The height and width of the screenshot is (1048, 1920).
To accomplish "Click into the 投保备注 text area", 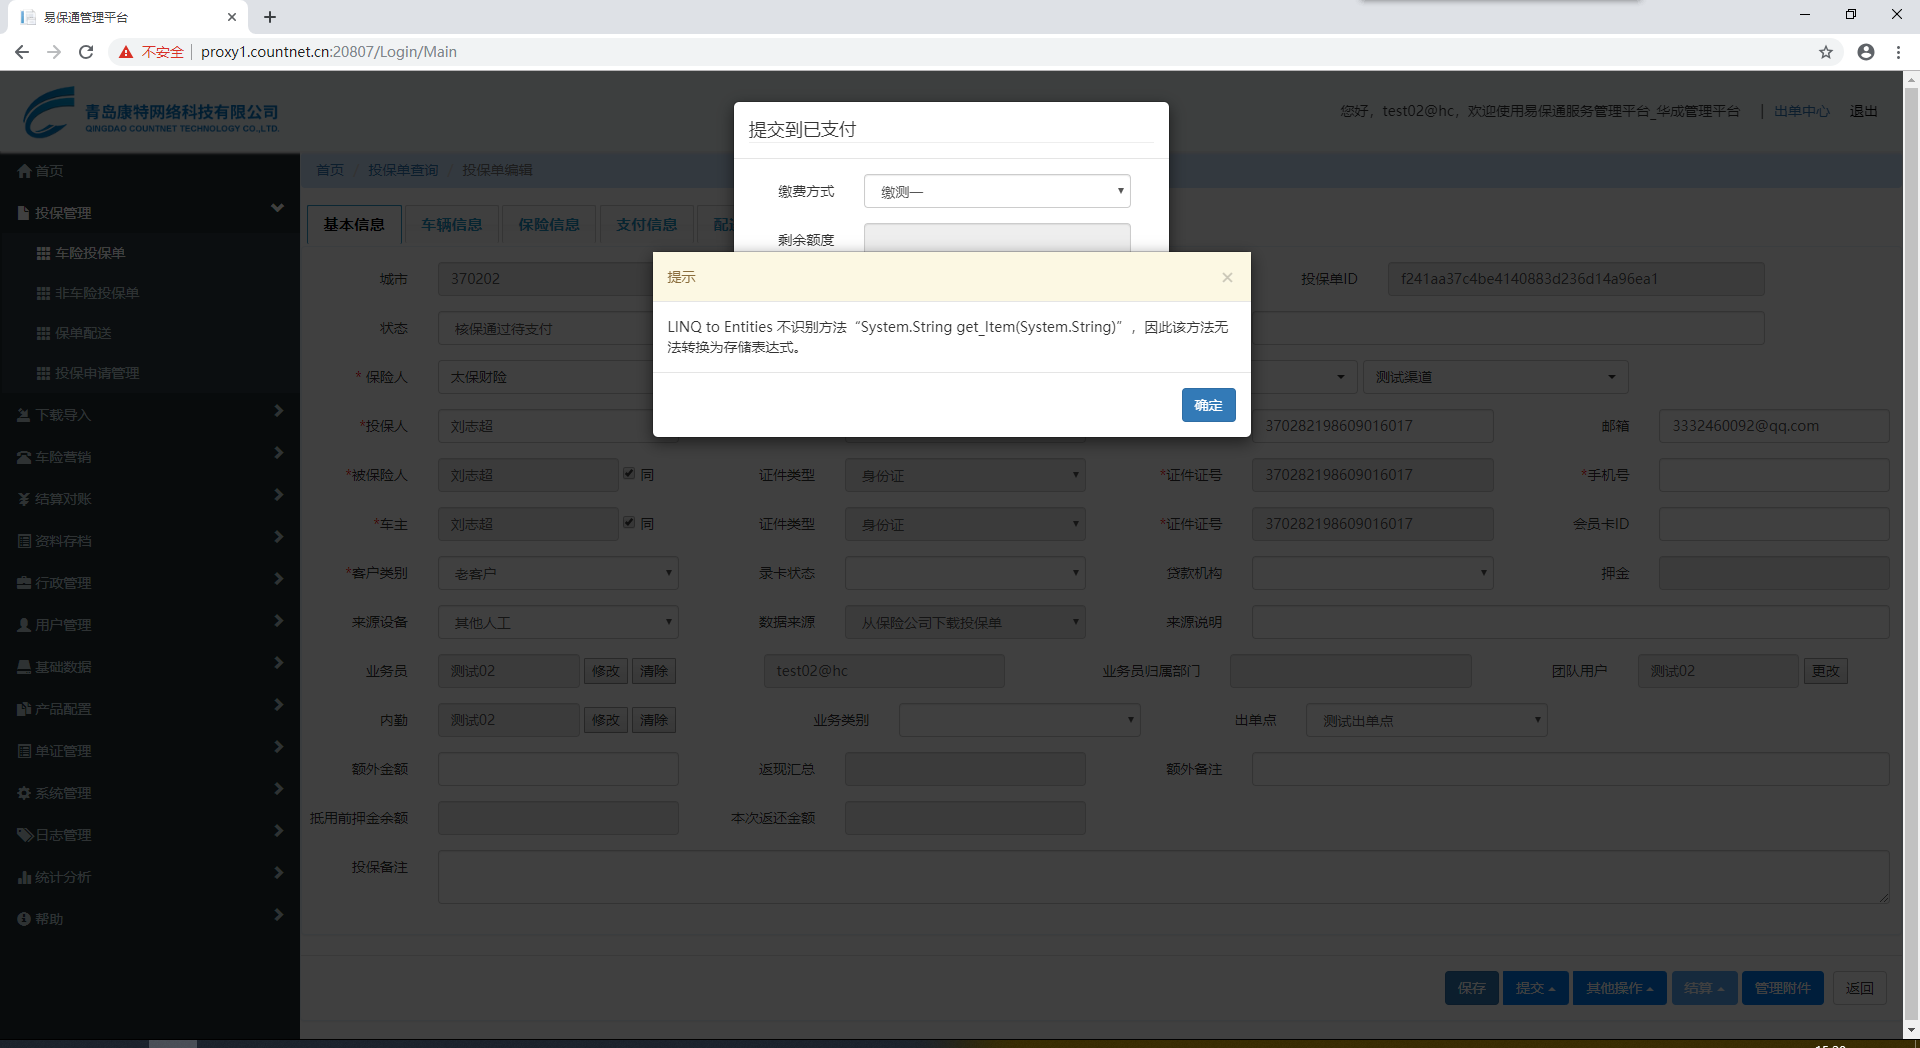I will [x=1164, y=877].
